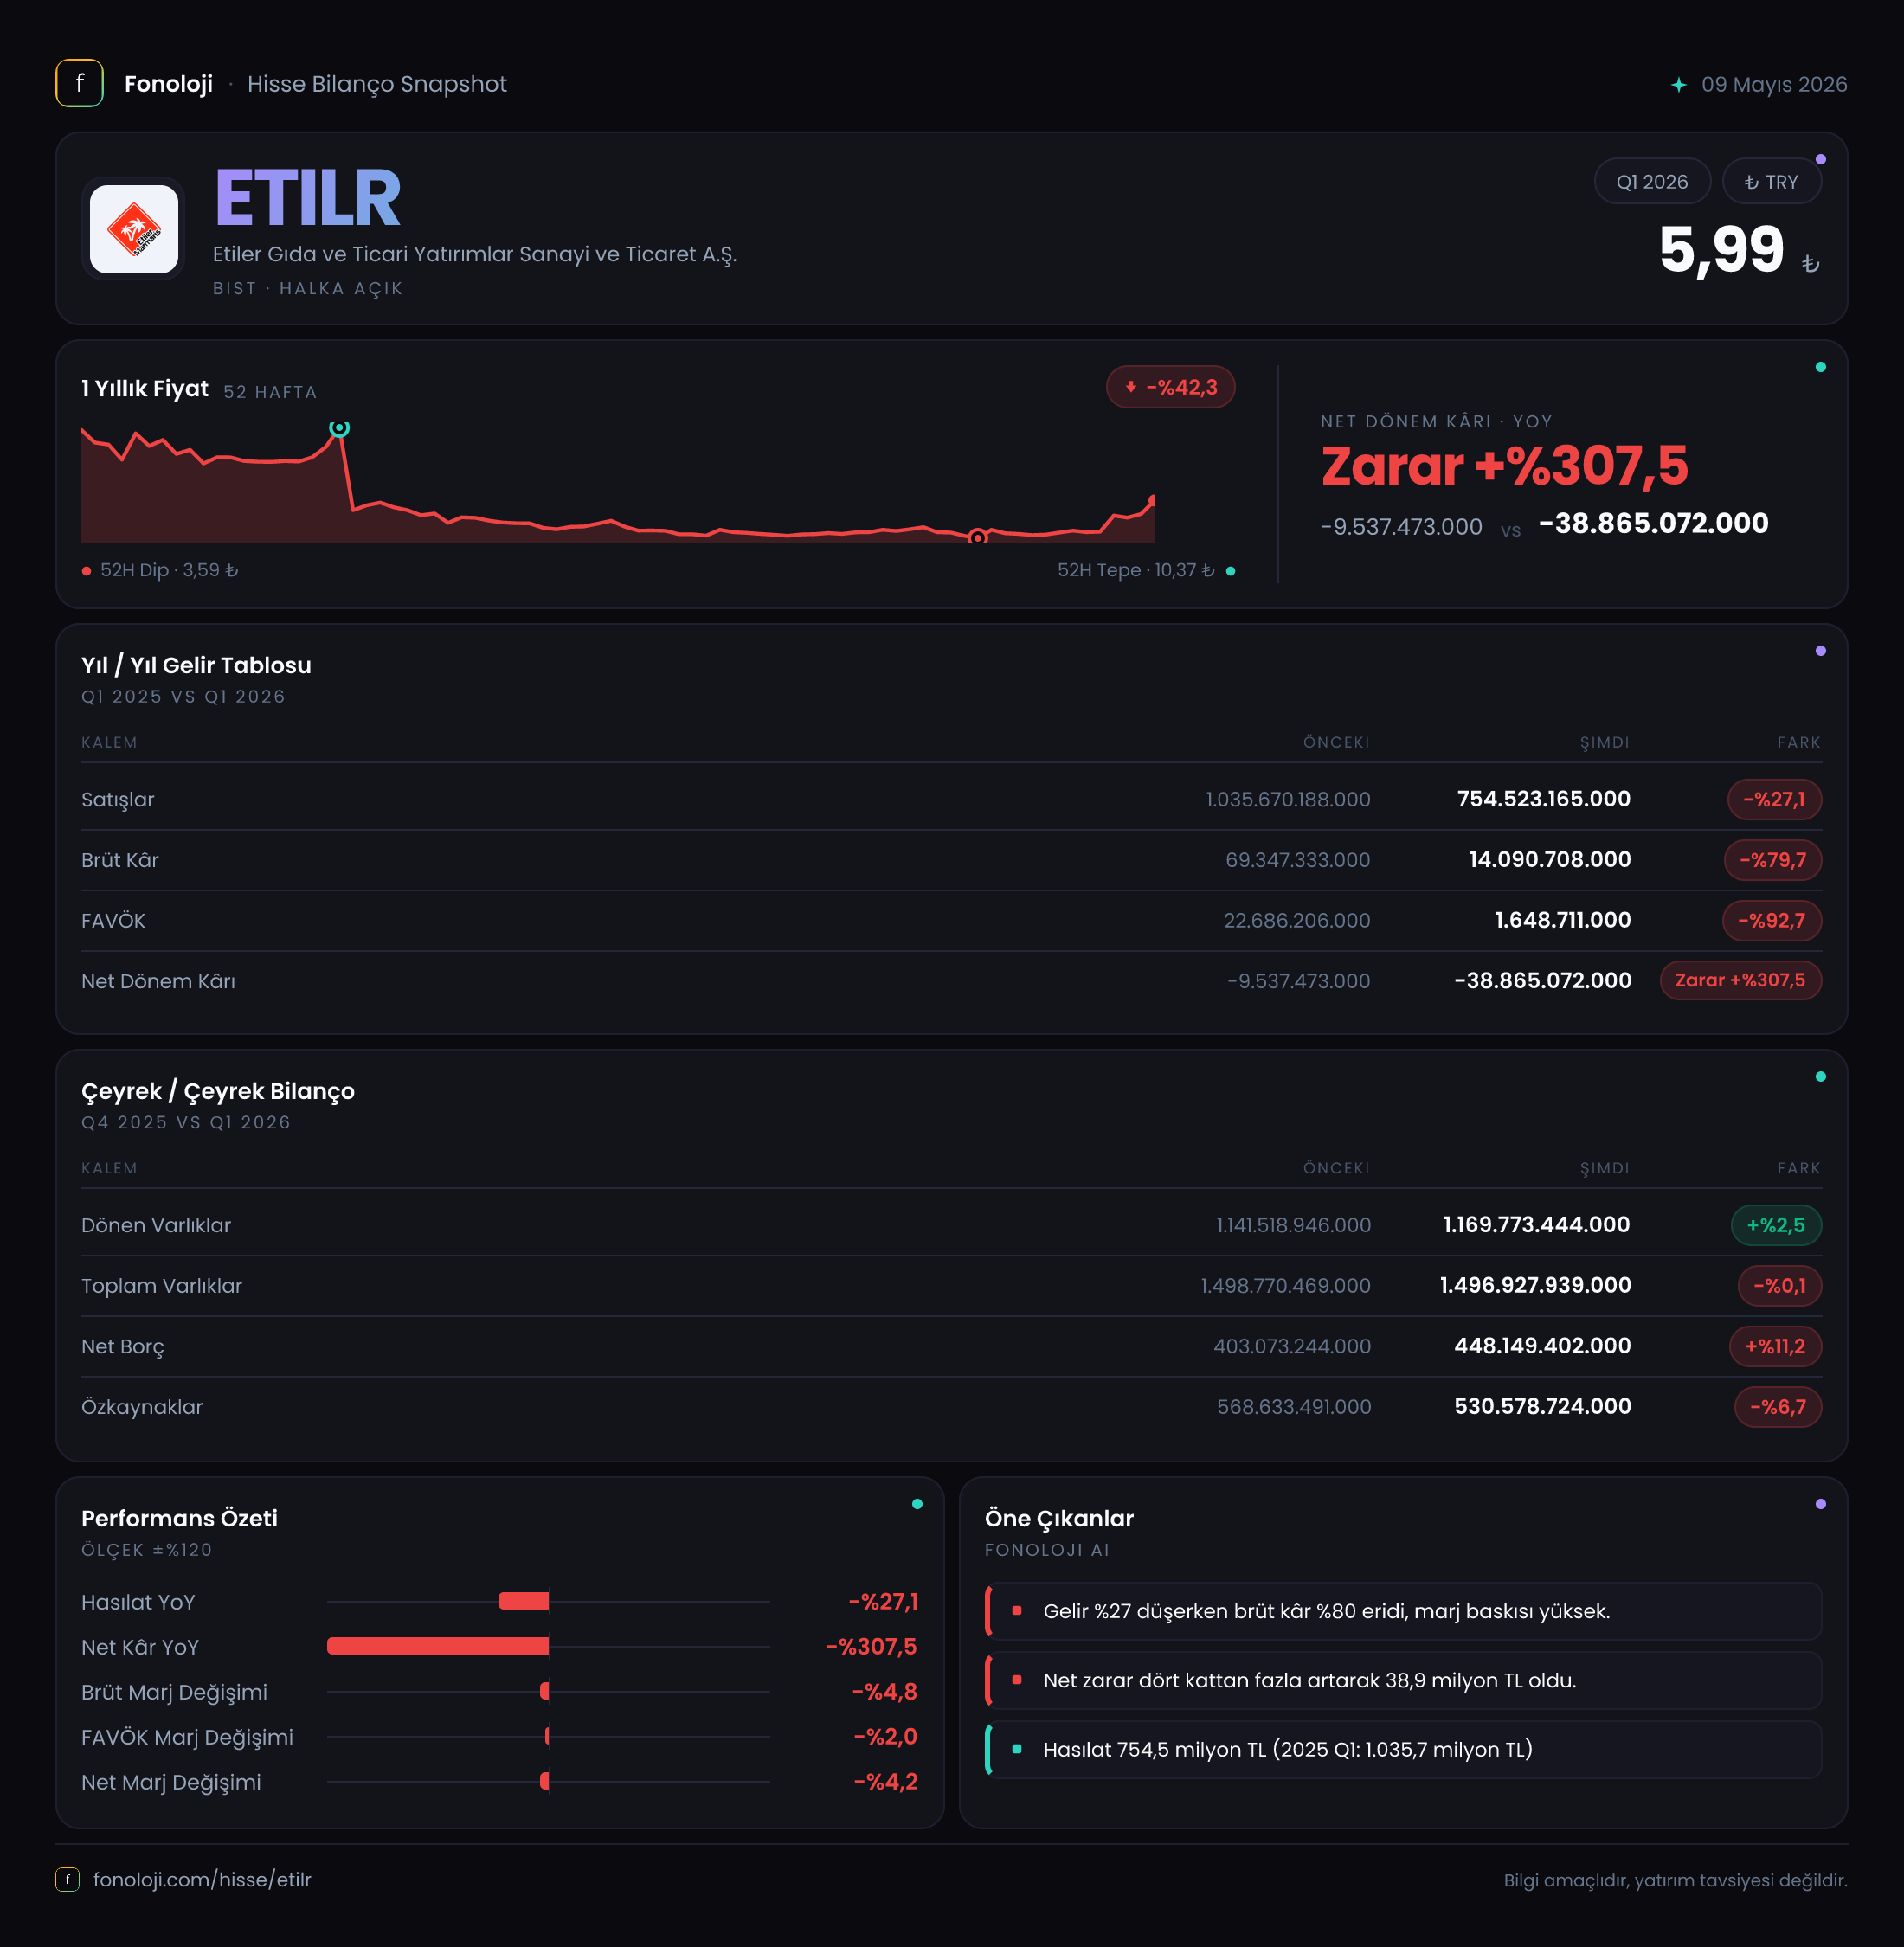Click the "Hisse Bilanço Snapshot" header text
This screenshot has height=1947, width=1904.
377,84
